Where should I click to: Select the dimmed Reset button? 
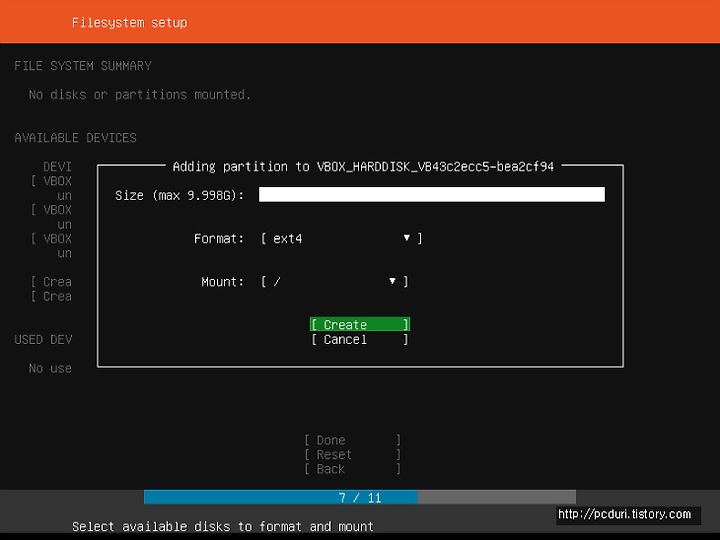(352, 455)
